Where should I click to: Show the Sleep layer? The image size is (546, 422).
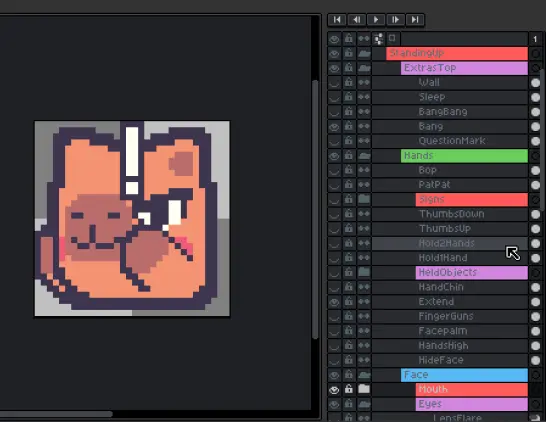pyautogui.click(x=334, y=97)
